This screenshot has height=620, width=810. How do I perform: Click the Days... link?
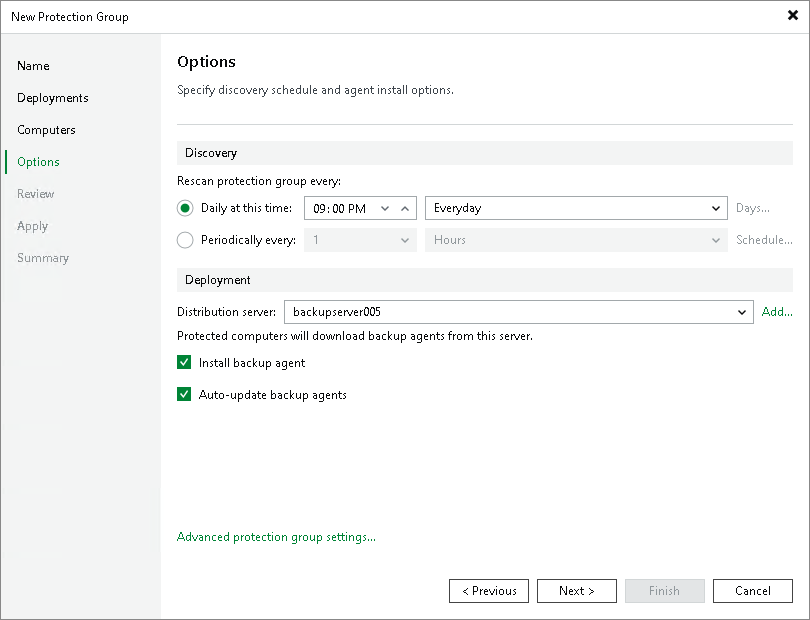[753, 208]
